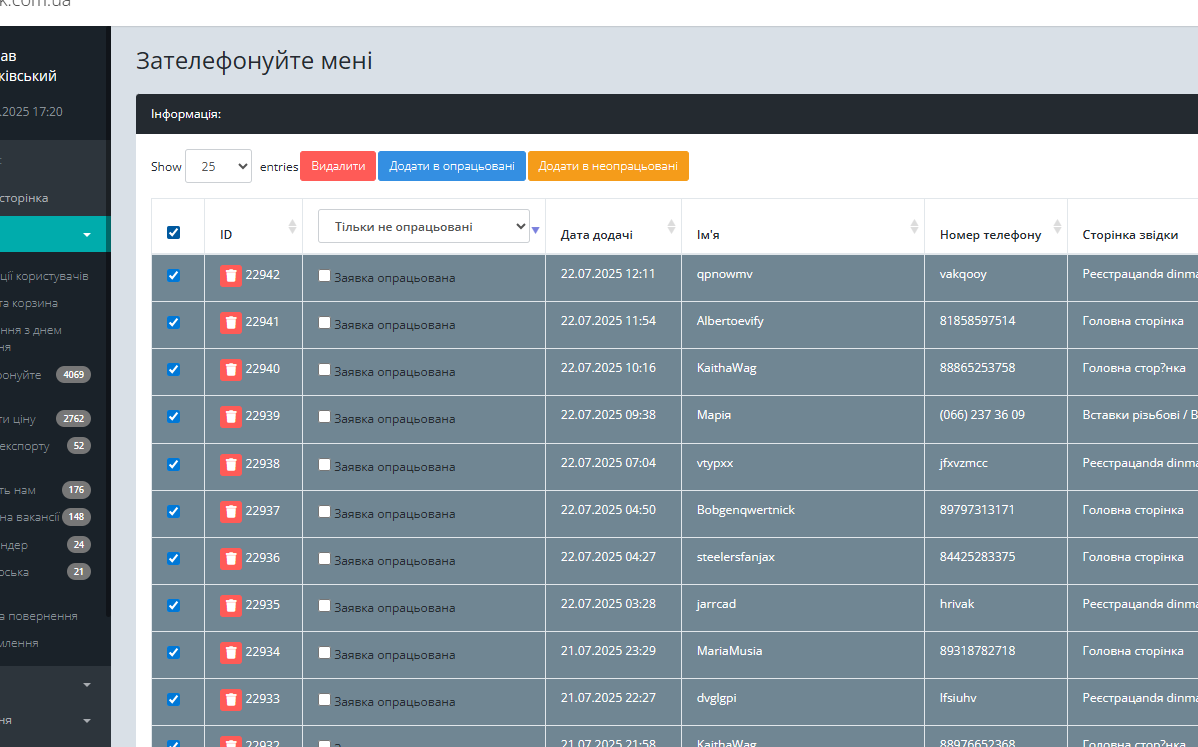The width and height of the screenshot is (1198, 747).
Task: Open Тільки не опрацьовані filter dropdown
Action: [424, 226]
